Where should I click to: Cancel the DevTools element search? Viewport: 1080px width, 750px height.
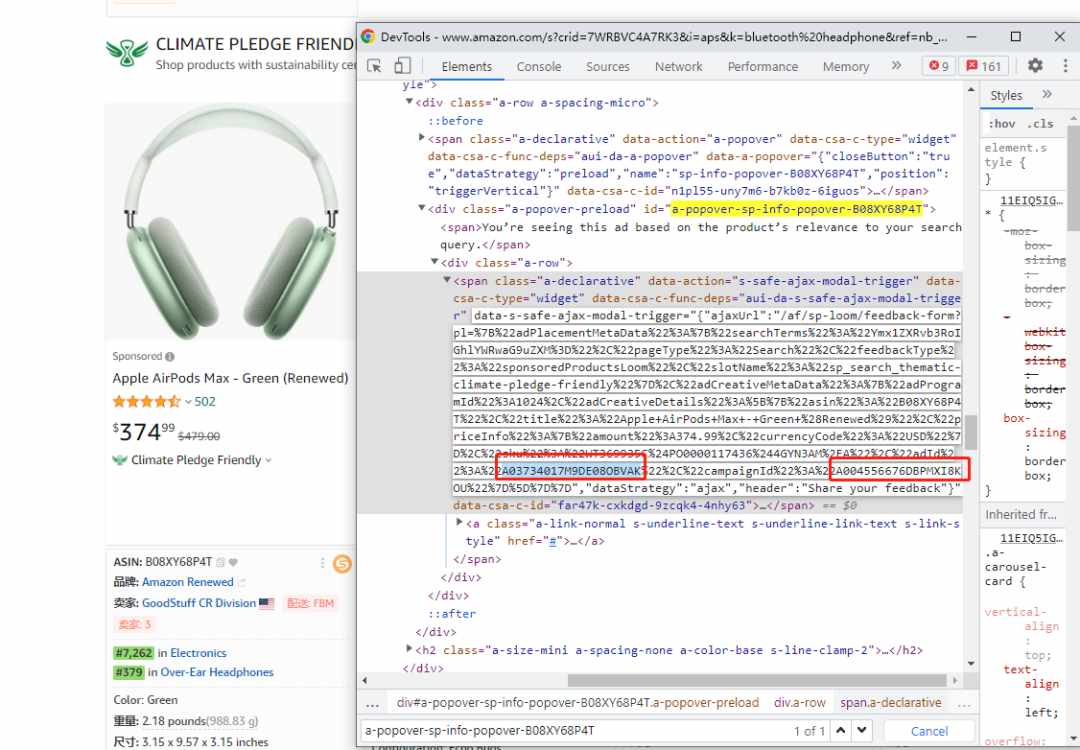(x=929, y=731)
